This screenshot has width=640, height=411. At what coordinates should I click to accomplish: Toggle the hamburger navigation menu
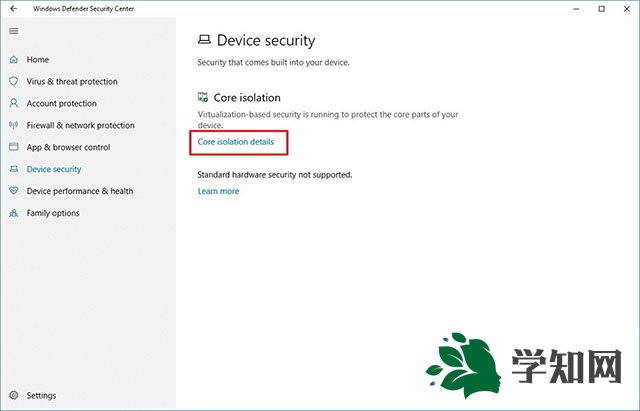click(x=13, y=31)
